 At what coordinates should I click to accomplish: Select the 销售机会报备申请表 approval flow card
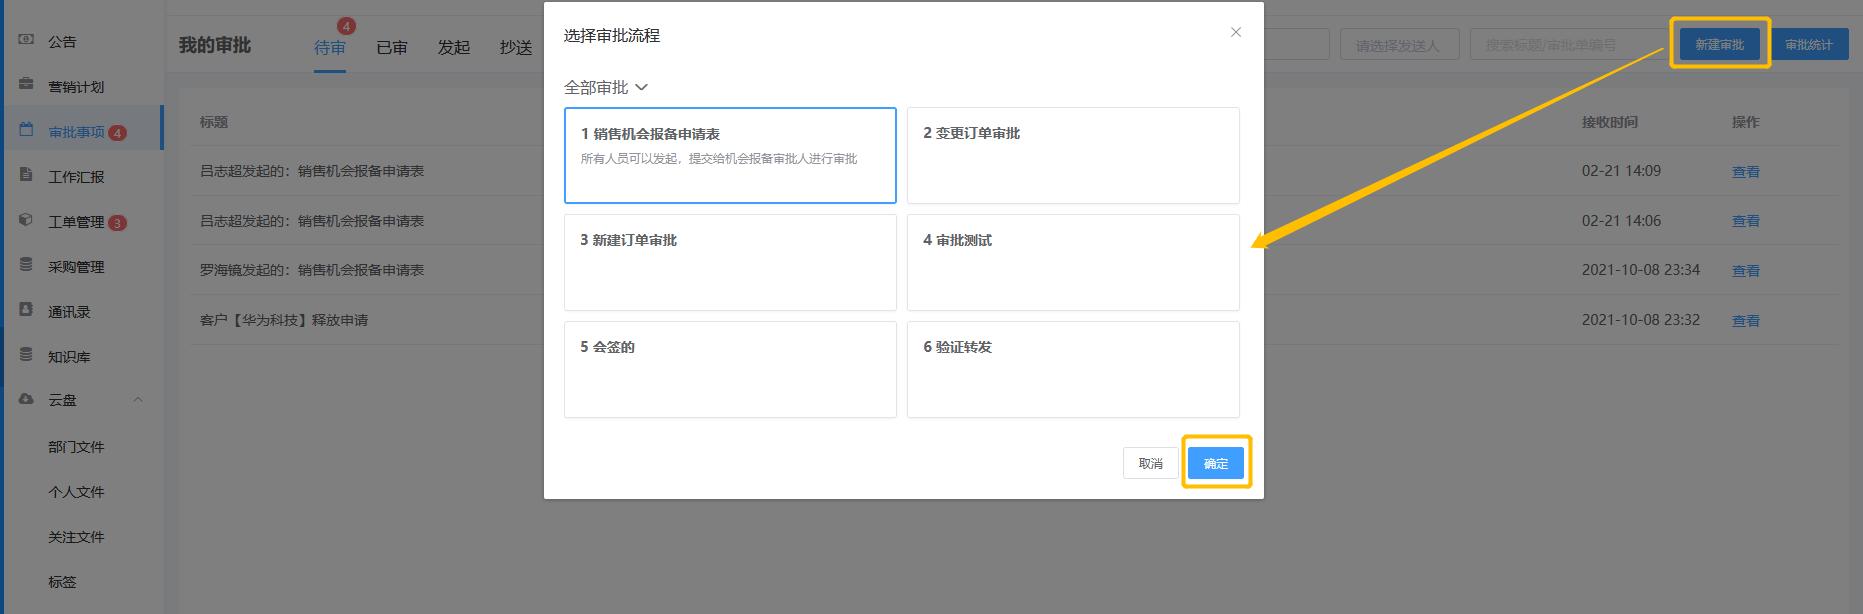tap(730, 155)
